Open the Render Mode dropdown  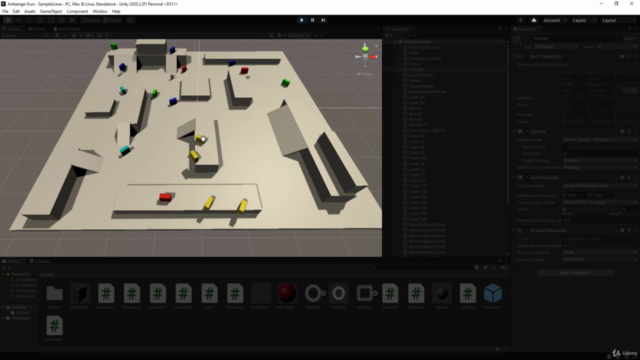pos(600,140)
